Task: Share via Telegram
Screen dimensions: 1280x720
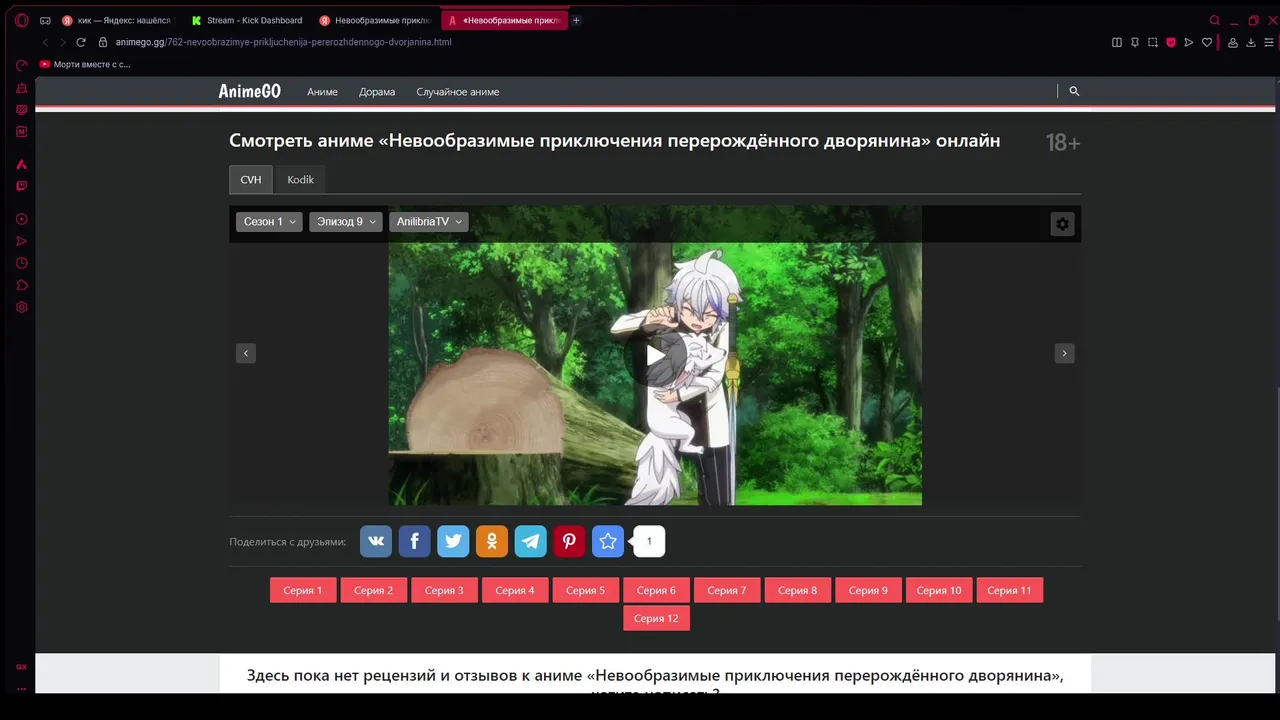Action: 531,541
